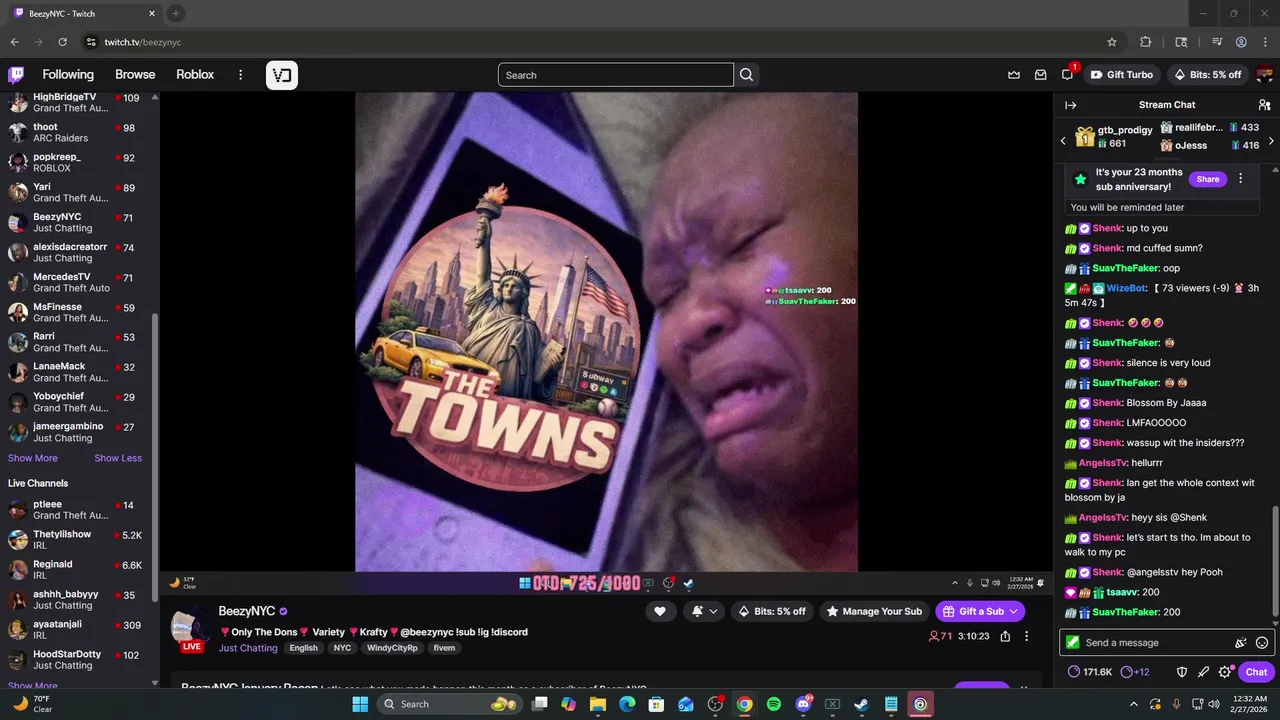The image size is (1280, 720).
Task: Open the celebration effects icon in chat input
Action: tap(1241, 643)
